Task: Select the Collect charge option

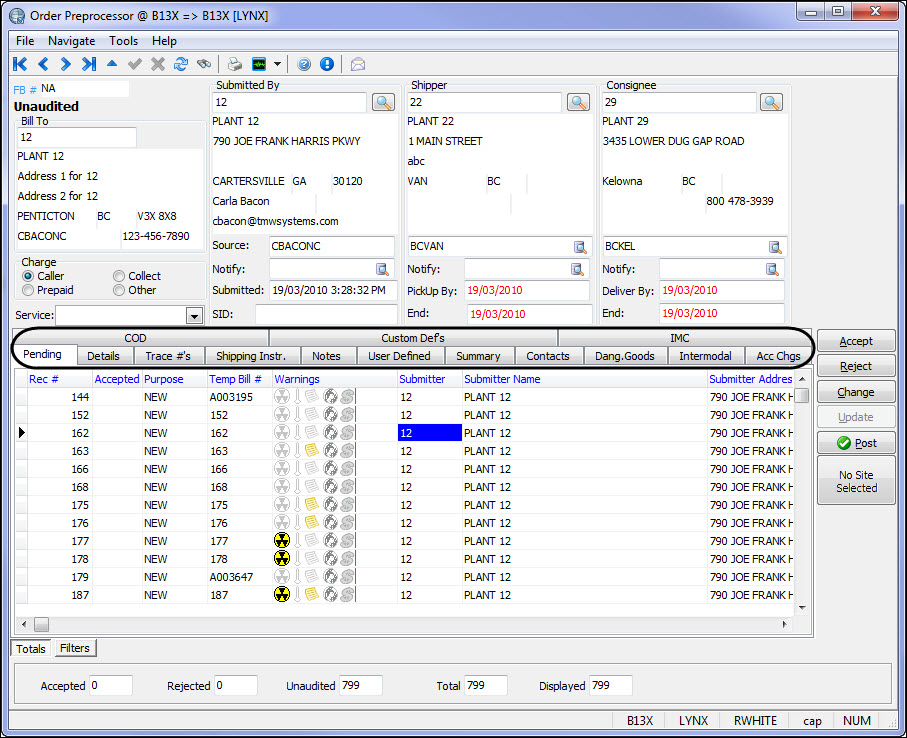Action: (119, 276)
